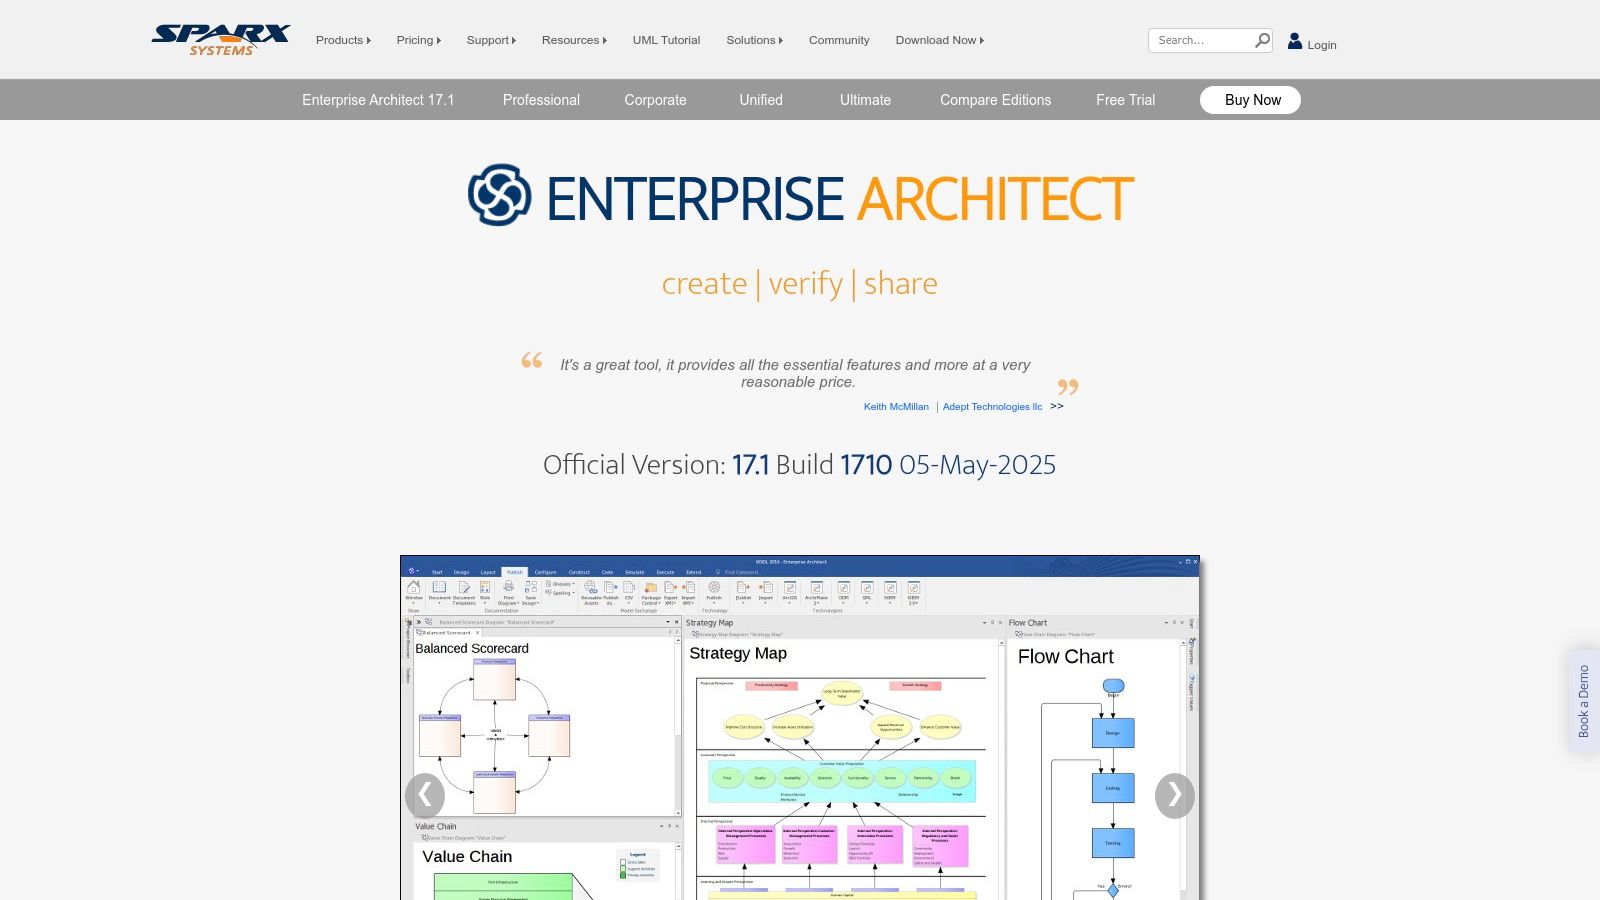Viewport: 1600px width, 900px height.
Task: Select the Ultimate edition tab
Action: [x=865, y=100]
